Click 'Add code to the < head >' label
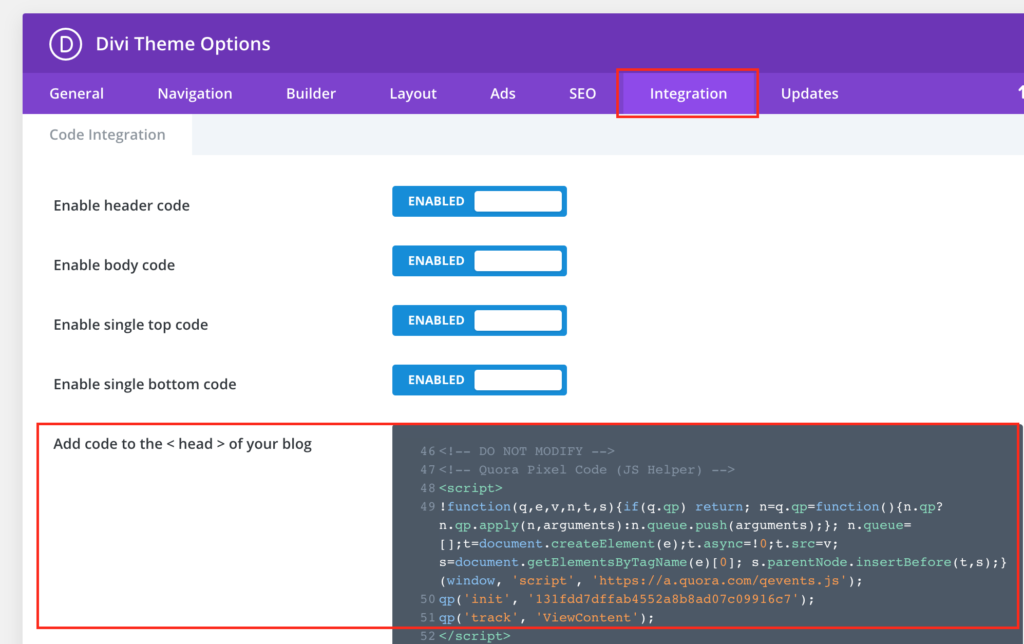 [x=182, y=443]
